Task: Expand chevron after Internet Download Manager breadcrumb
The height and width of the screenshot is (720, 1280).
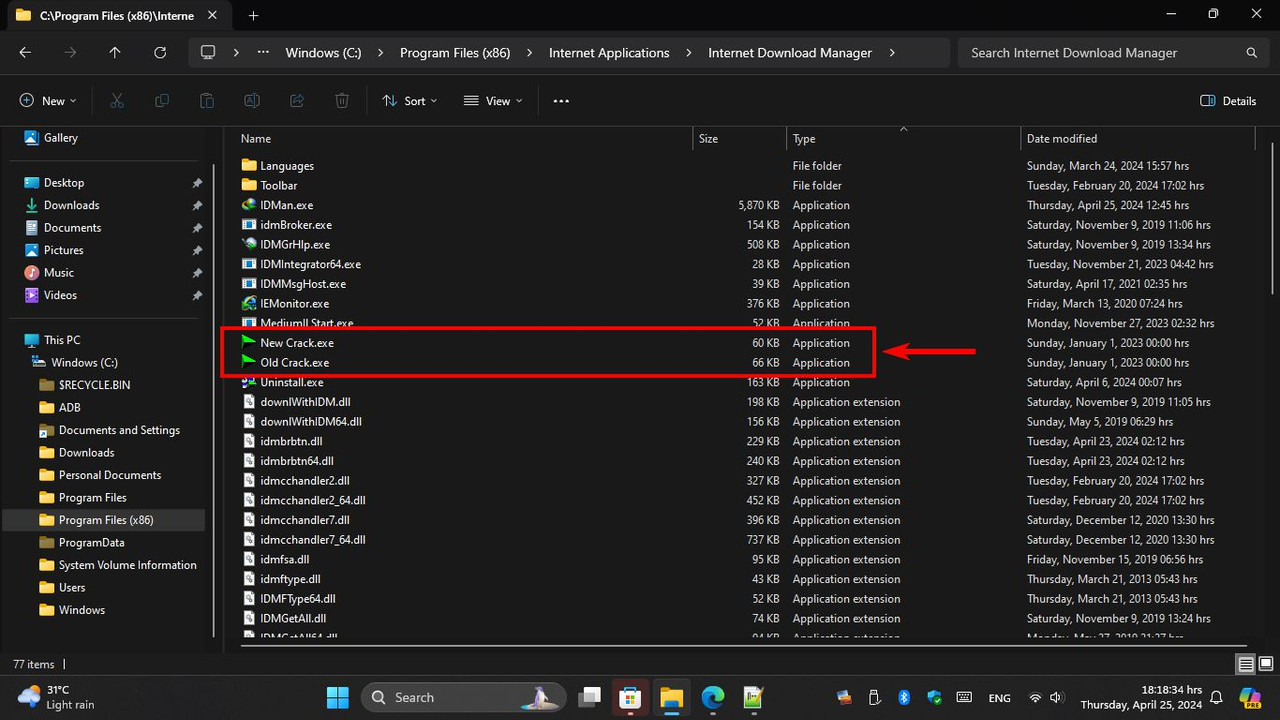Action: point(892,53)
